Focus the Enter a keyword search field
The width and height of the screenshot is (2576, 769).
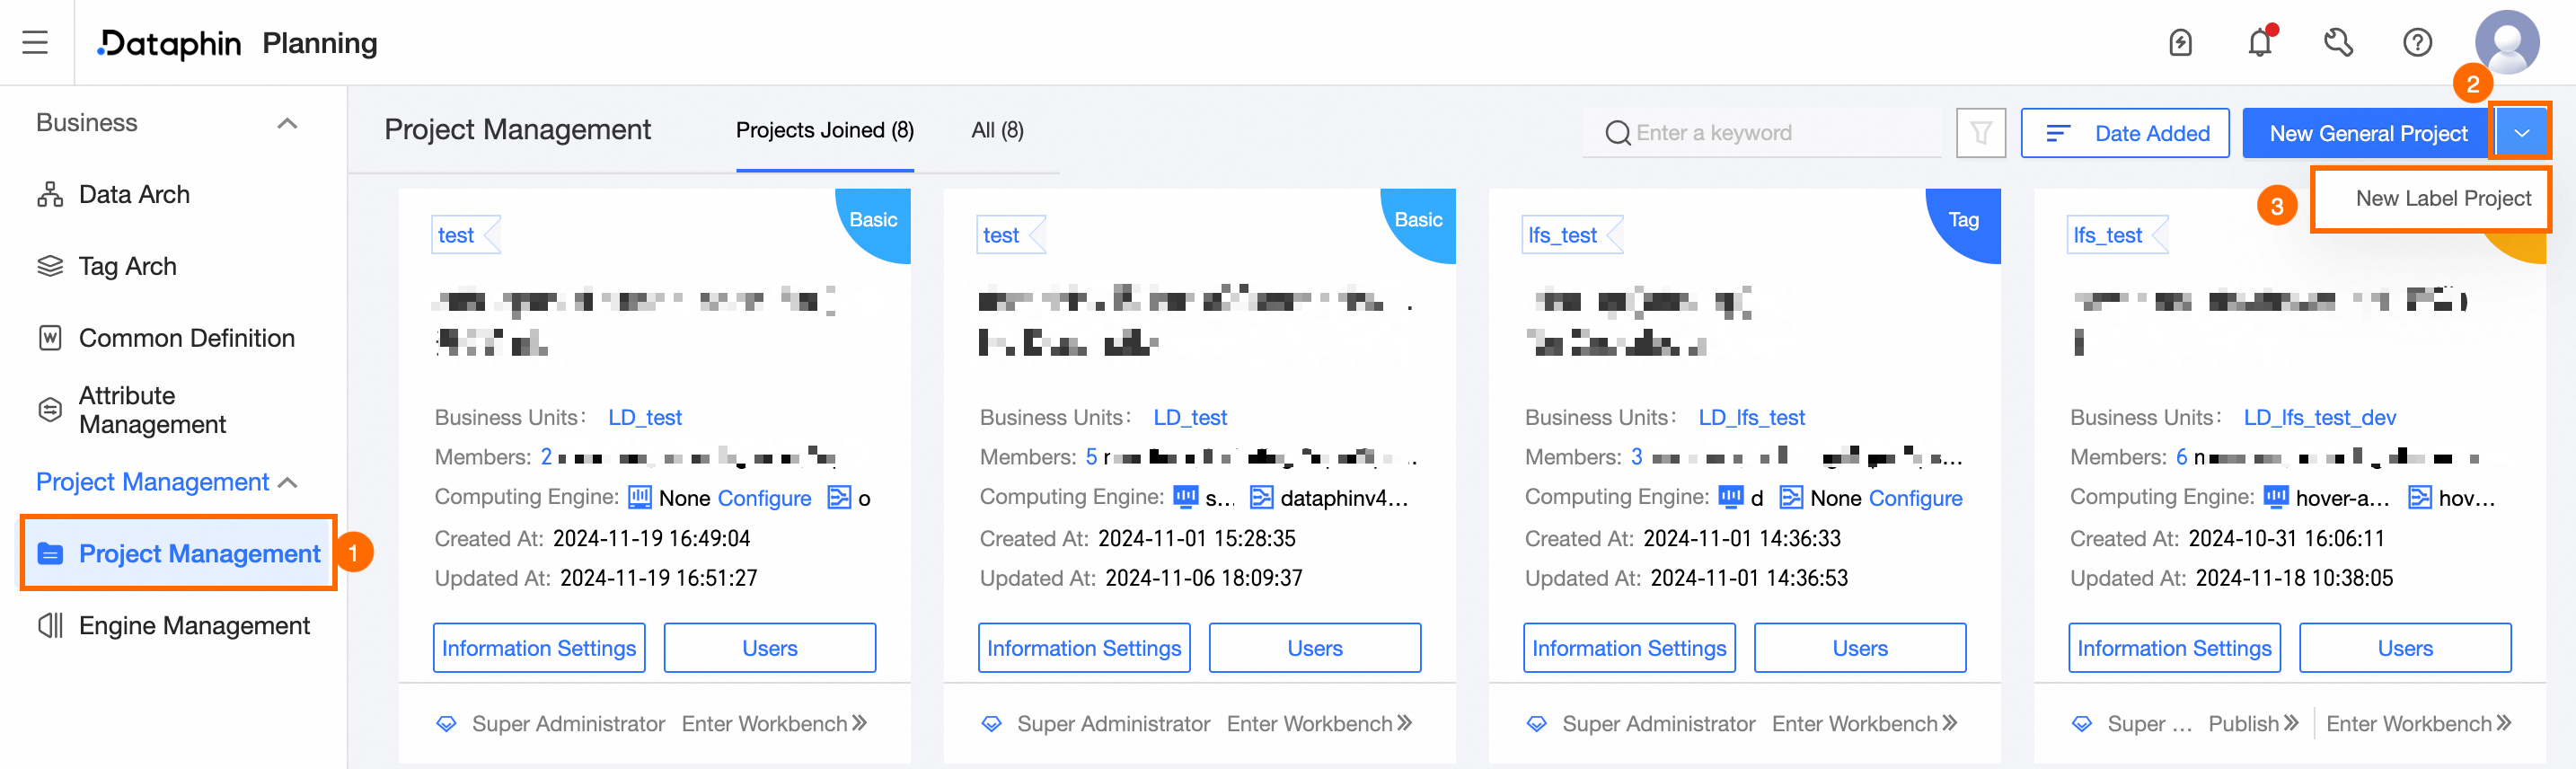click(1762, 133)
